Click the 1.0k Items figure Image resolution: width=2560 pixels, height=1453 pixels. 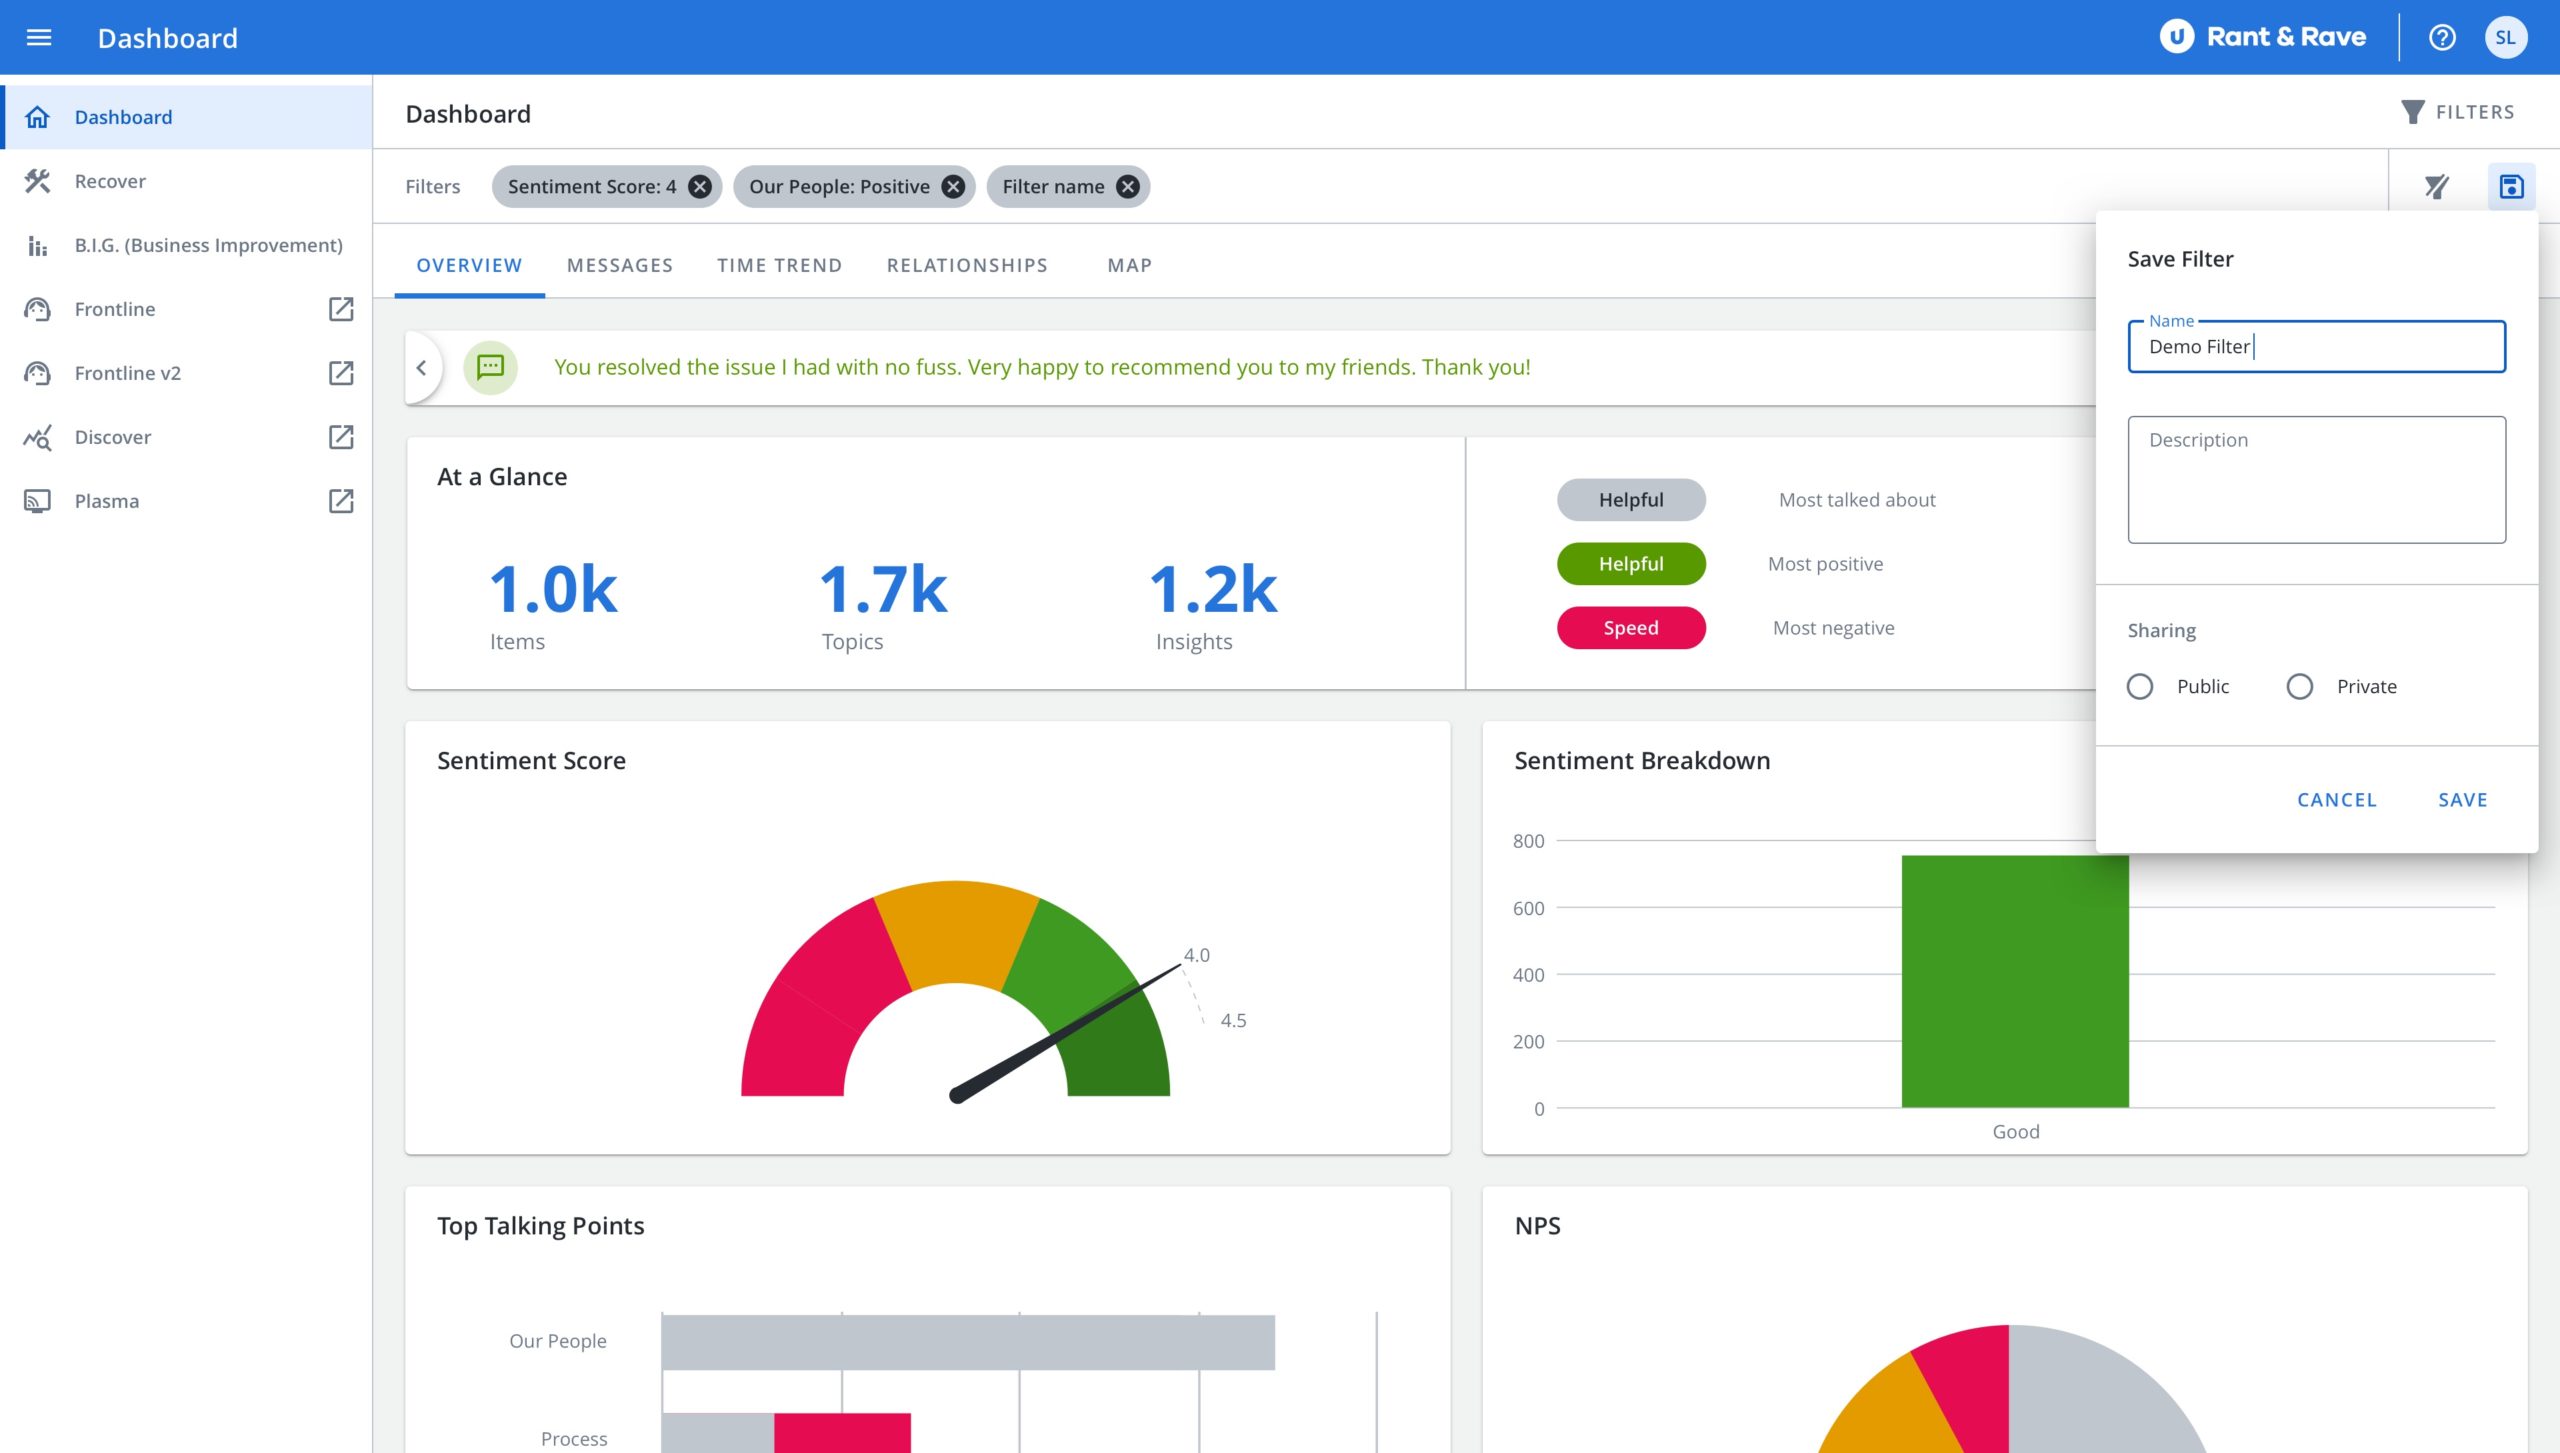pyautogui.click(x=553, y=590)
